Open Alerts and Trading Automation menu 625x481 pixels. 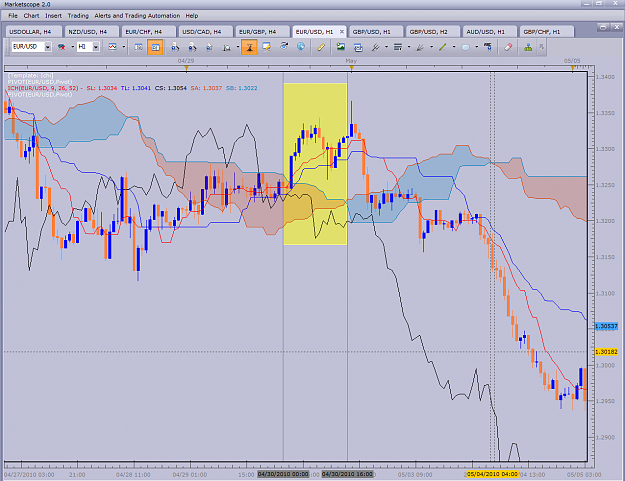(137, 16)
